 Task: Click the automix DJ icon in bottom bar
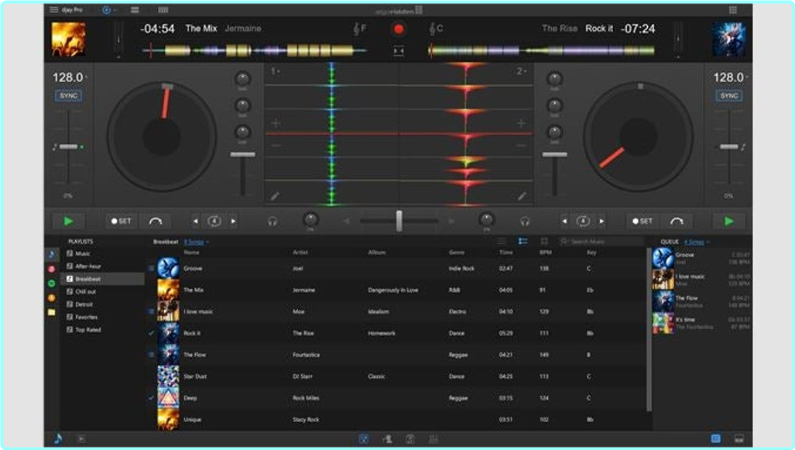pyautogui.click(x=387, y=439)
